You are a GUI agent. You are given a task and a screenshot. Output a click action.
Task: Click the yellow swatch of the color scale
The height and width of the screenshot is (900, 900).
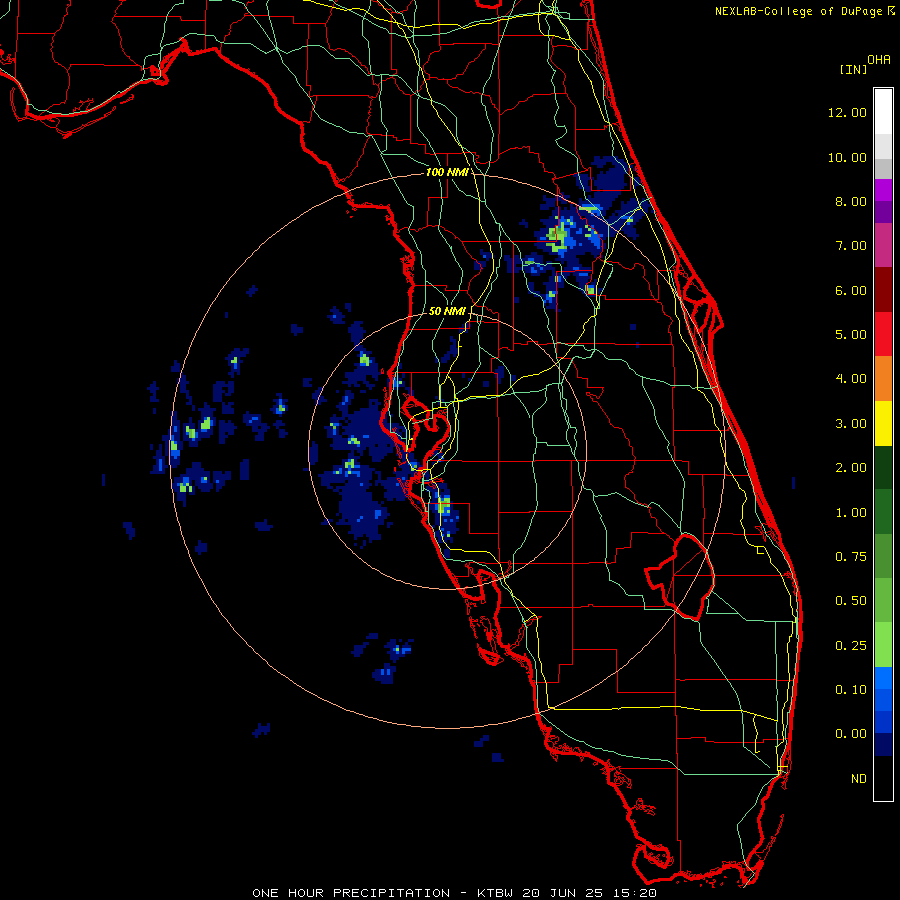883,424
